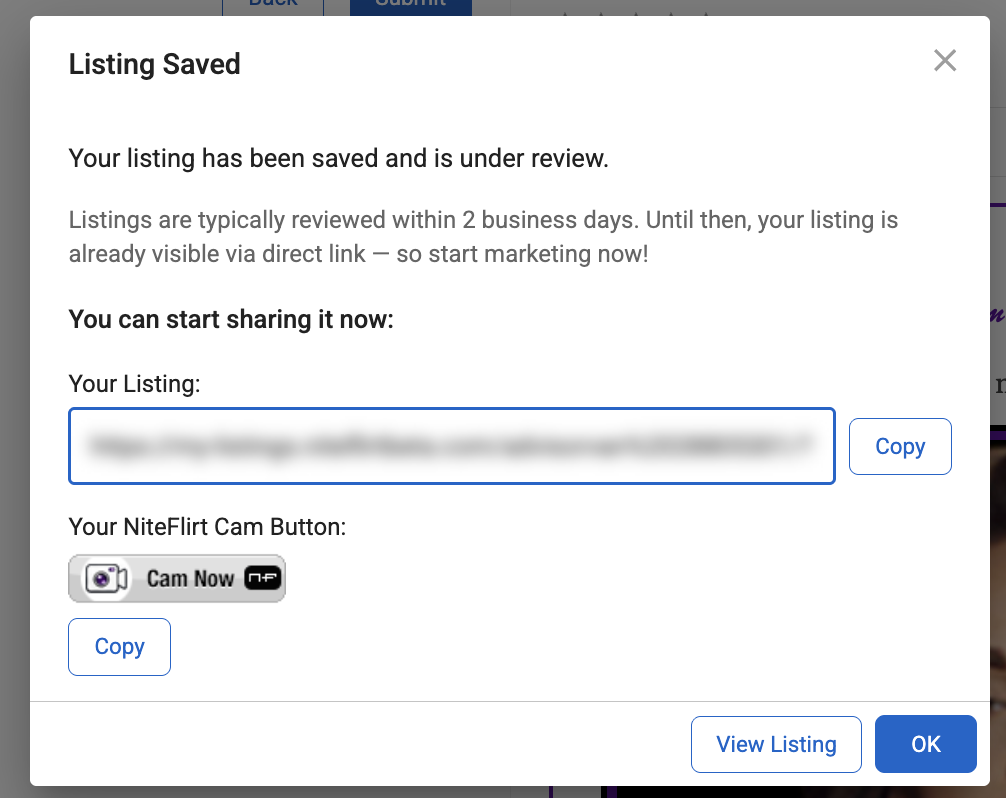Screen dimensions: 1006x798
Task: Select the Your Listing URL field
Action: 452,446
